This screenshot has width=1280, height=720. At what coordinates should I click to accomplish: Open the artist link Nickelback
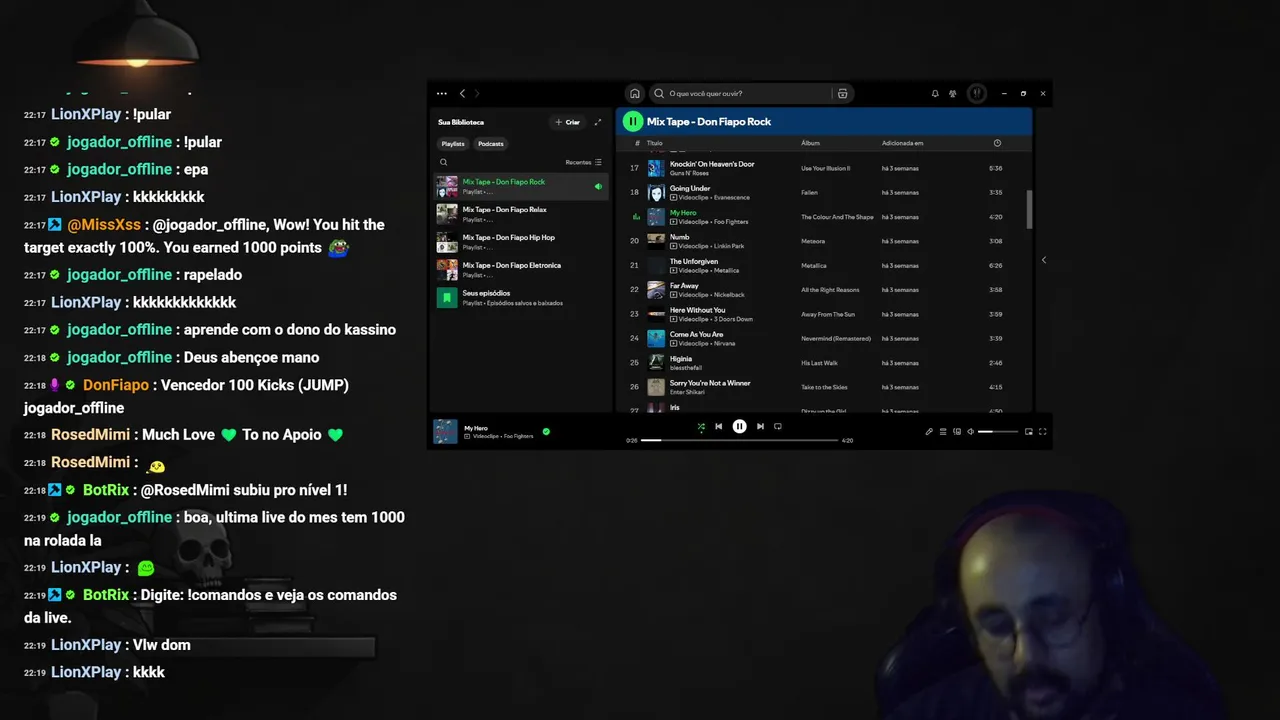(x=729, y=295)
